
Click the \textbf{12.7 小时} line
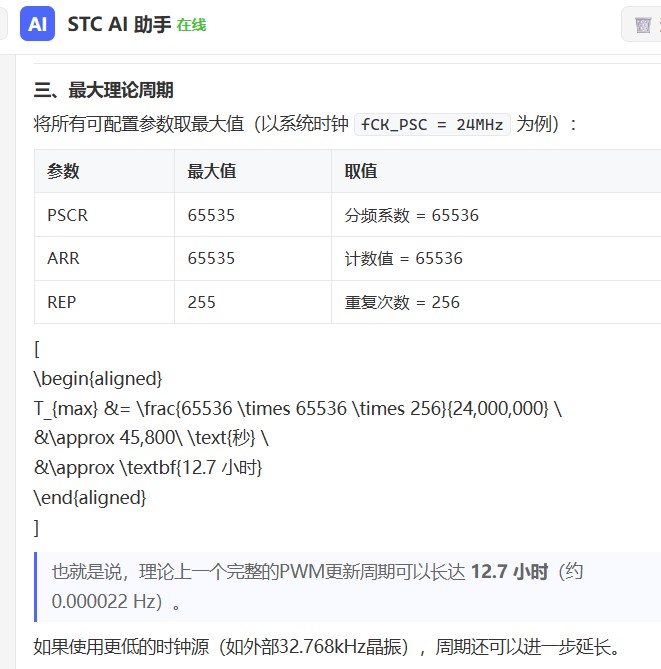[148, 468]
